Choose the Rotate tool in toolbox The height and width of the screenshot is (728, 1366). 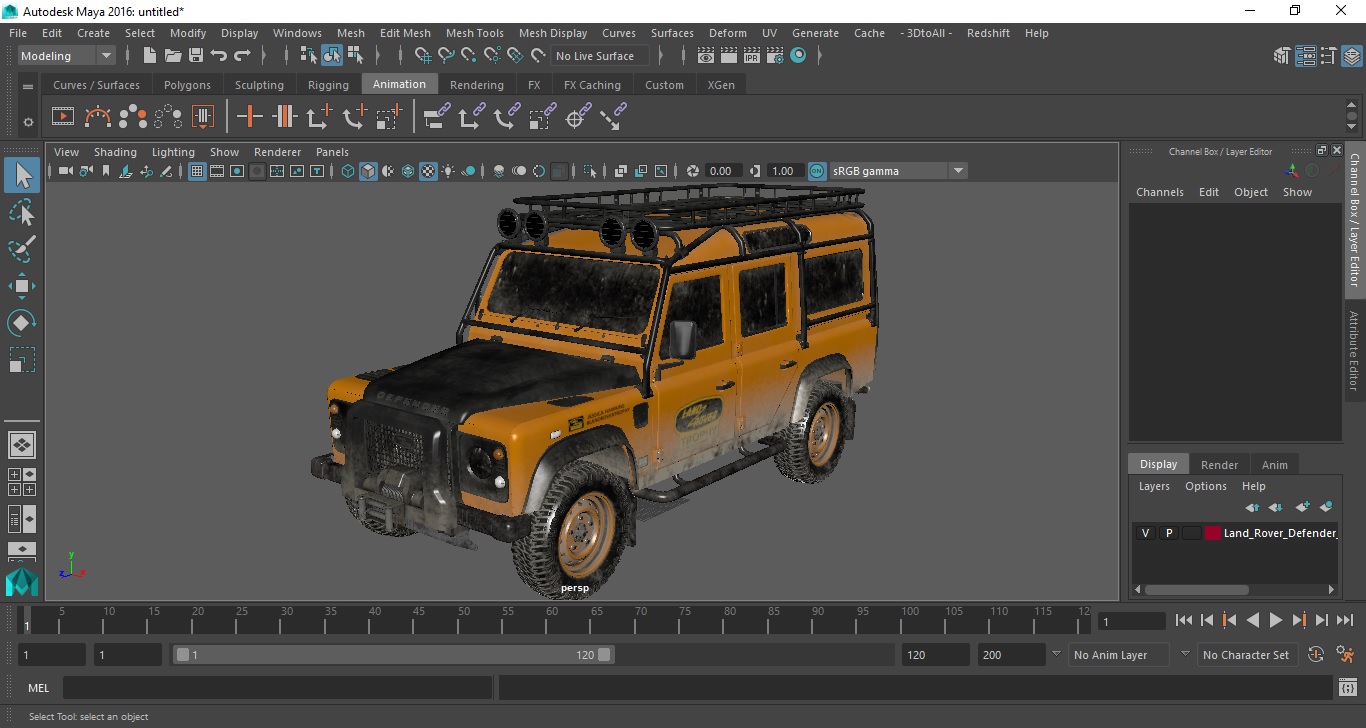22,323
